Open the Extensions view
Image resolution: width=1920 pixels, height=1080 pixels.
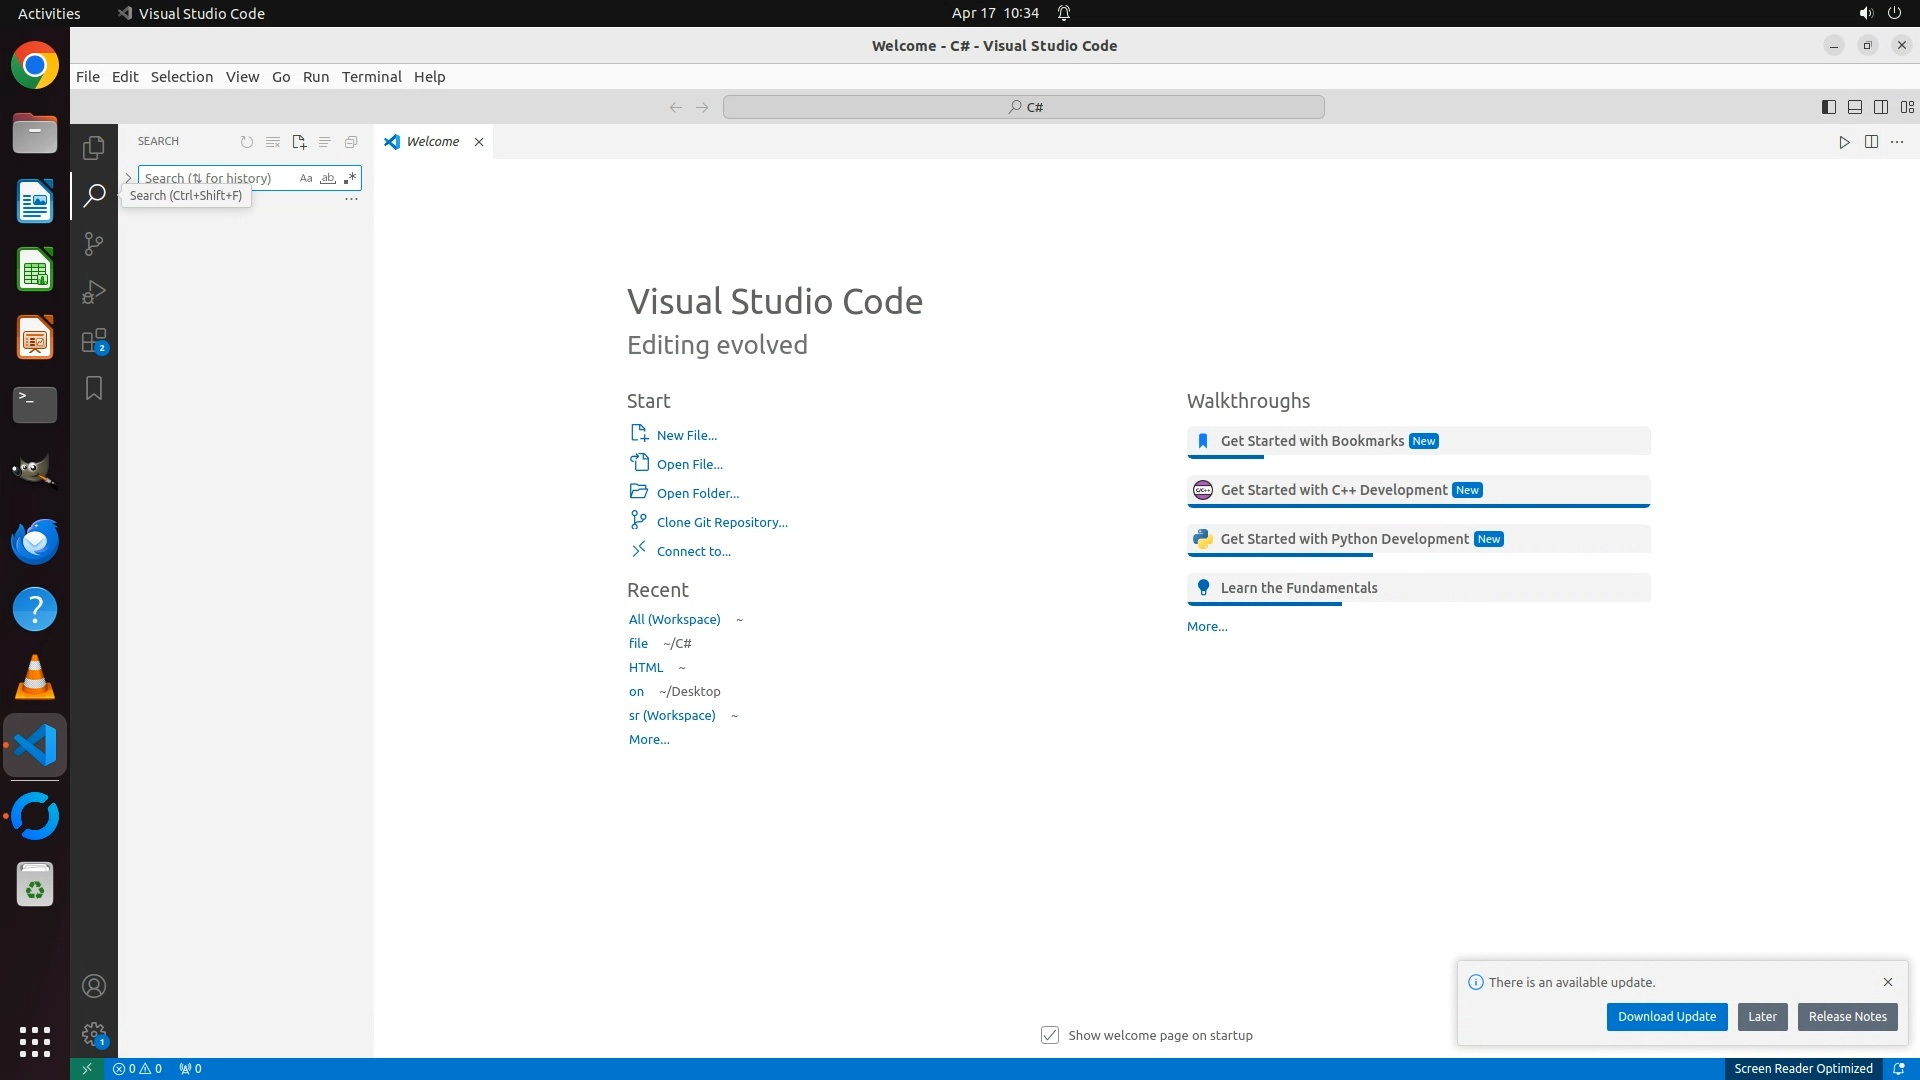pos(94,341)
